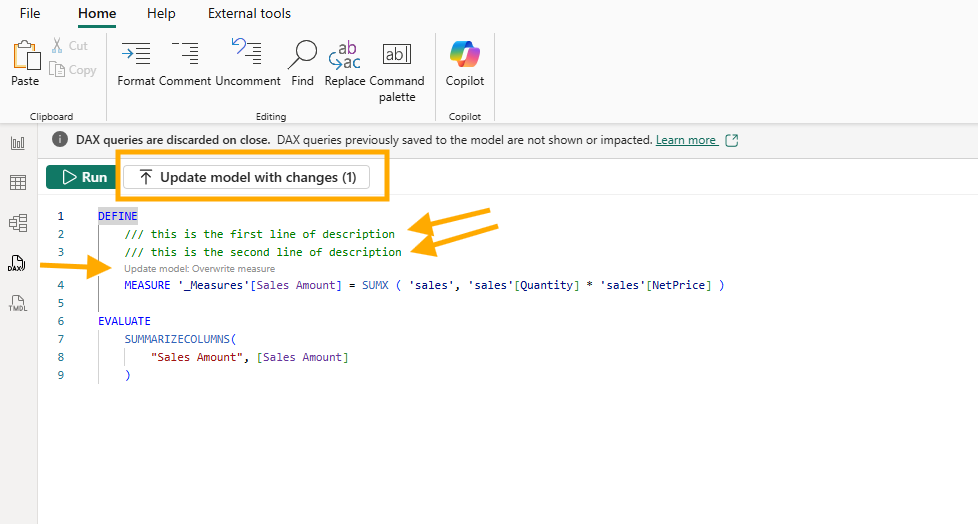Click the info icon in notification bar

[x=60, y=139]
